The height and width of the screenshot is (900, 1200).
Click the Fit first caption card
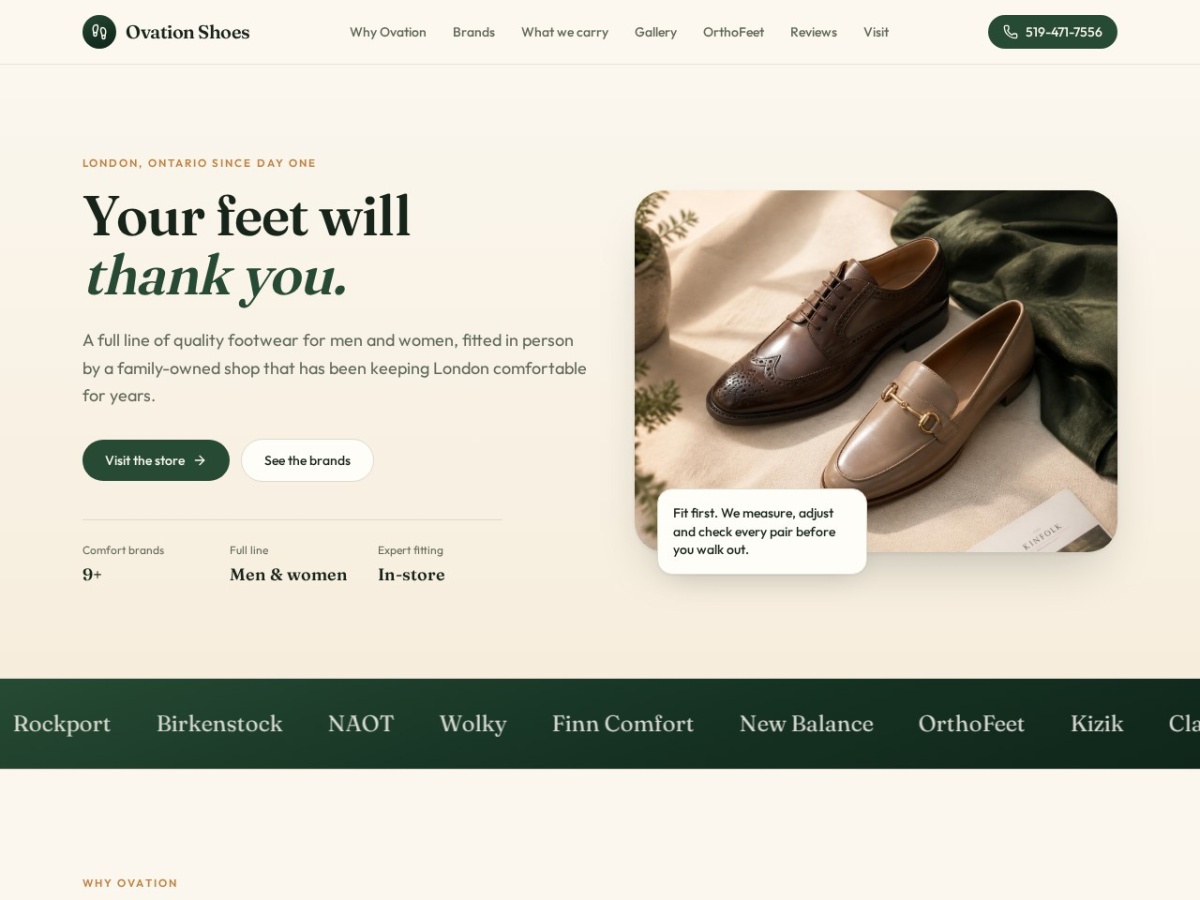click(x=762, y=531)
